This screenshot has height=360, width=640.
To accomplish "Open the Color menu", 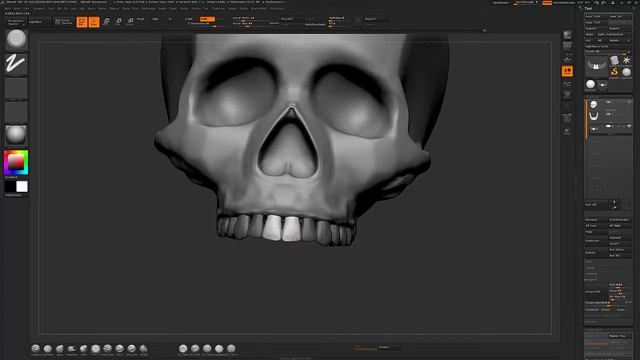I will pyautogui.click(x=26, y=8).
